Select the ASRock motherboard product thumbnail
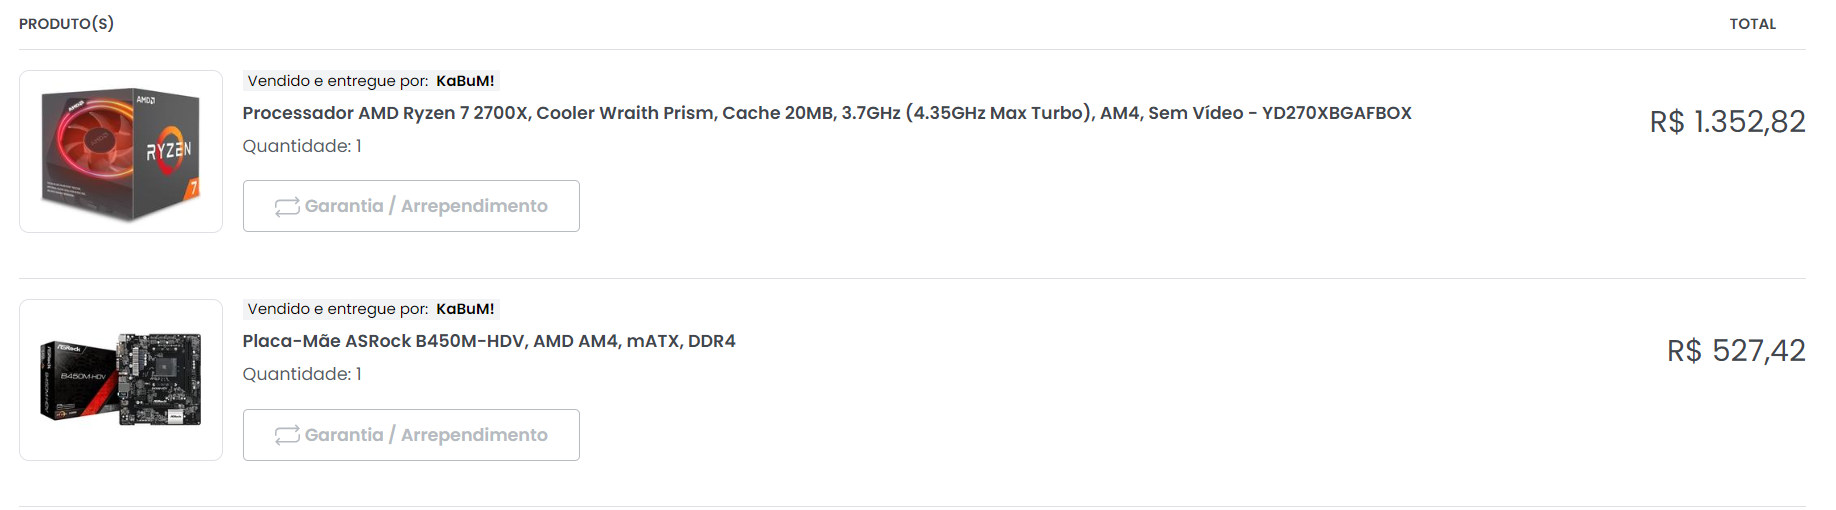The width and height of the screenshot is (1836, 510). click(121, 380)
